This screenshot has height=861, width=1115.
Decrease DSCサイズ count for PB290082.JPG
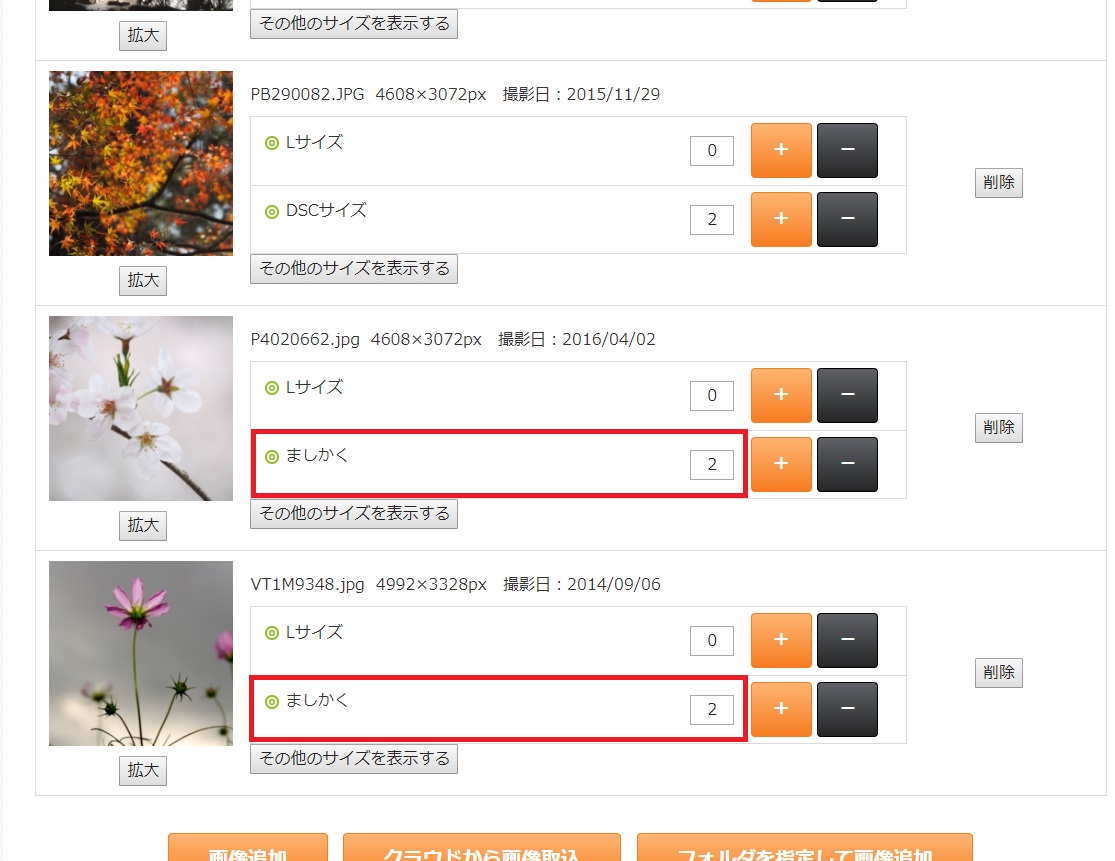[x=847, y=219]
